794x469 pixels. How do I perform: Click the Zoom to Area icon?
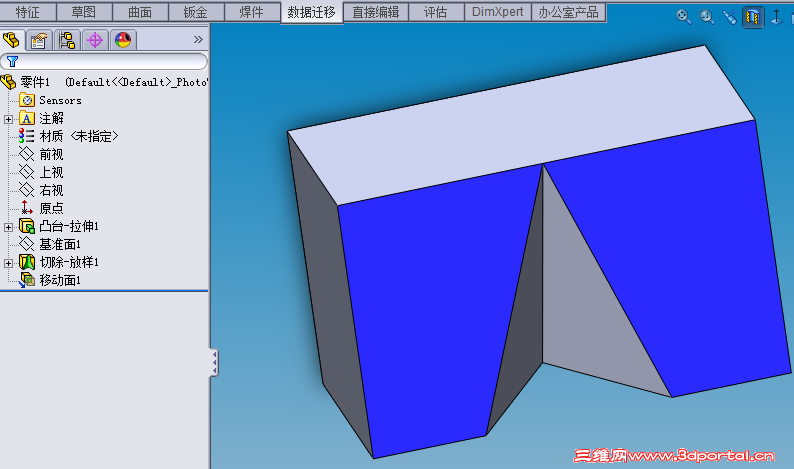[707, 17]
